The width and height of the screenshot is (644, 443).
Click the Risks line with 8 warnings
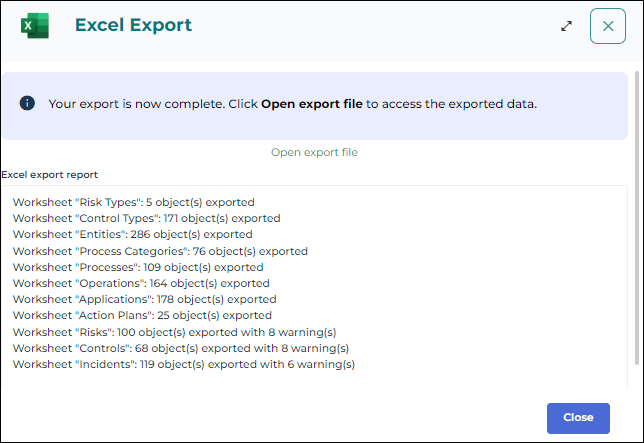tap(174, 332)
